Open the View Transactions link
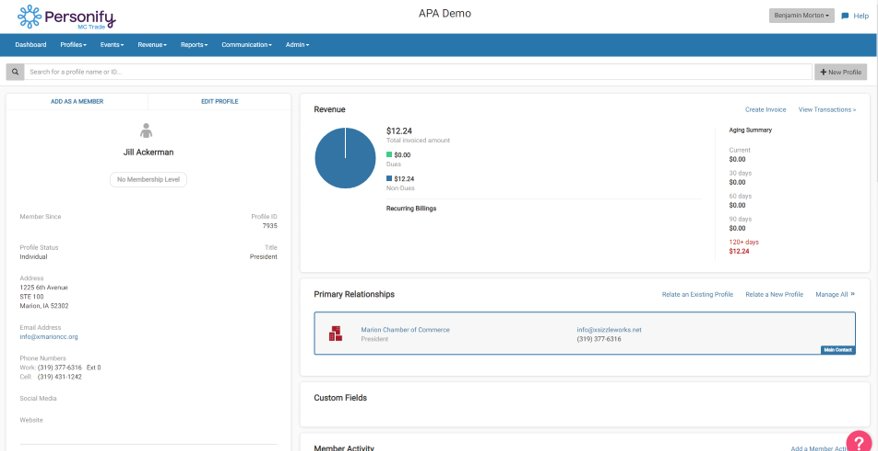Image resolution: width=878 pixels, height=451 pixels. click(827, 110)
